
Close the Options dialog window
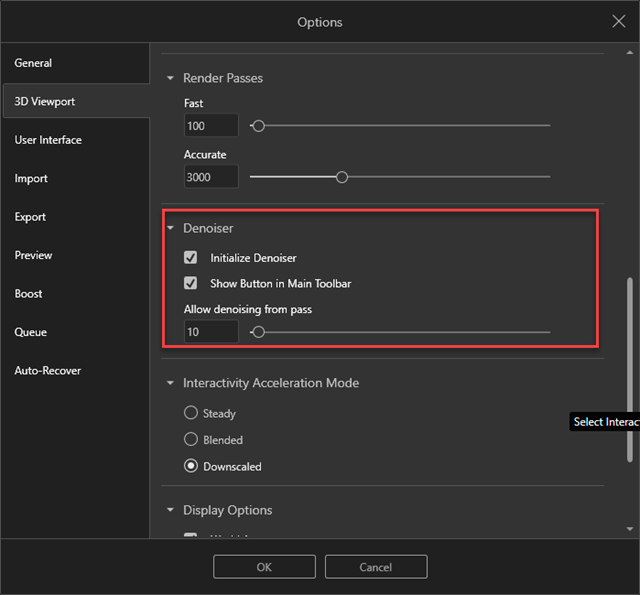coord(618,21)
